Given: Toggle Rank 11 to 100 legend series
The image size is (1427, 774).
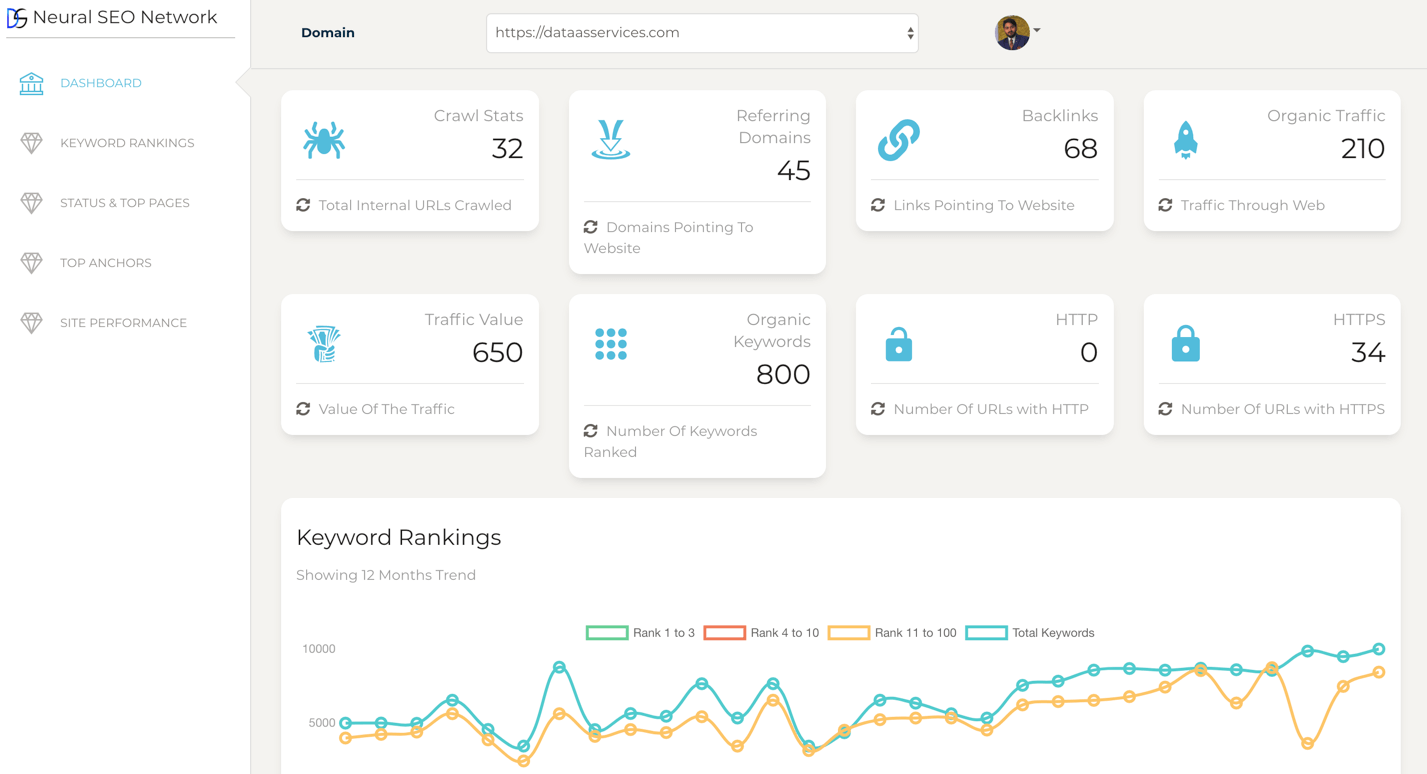Looking at the screenshot, I should click(x=893, y=633).
